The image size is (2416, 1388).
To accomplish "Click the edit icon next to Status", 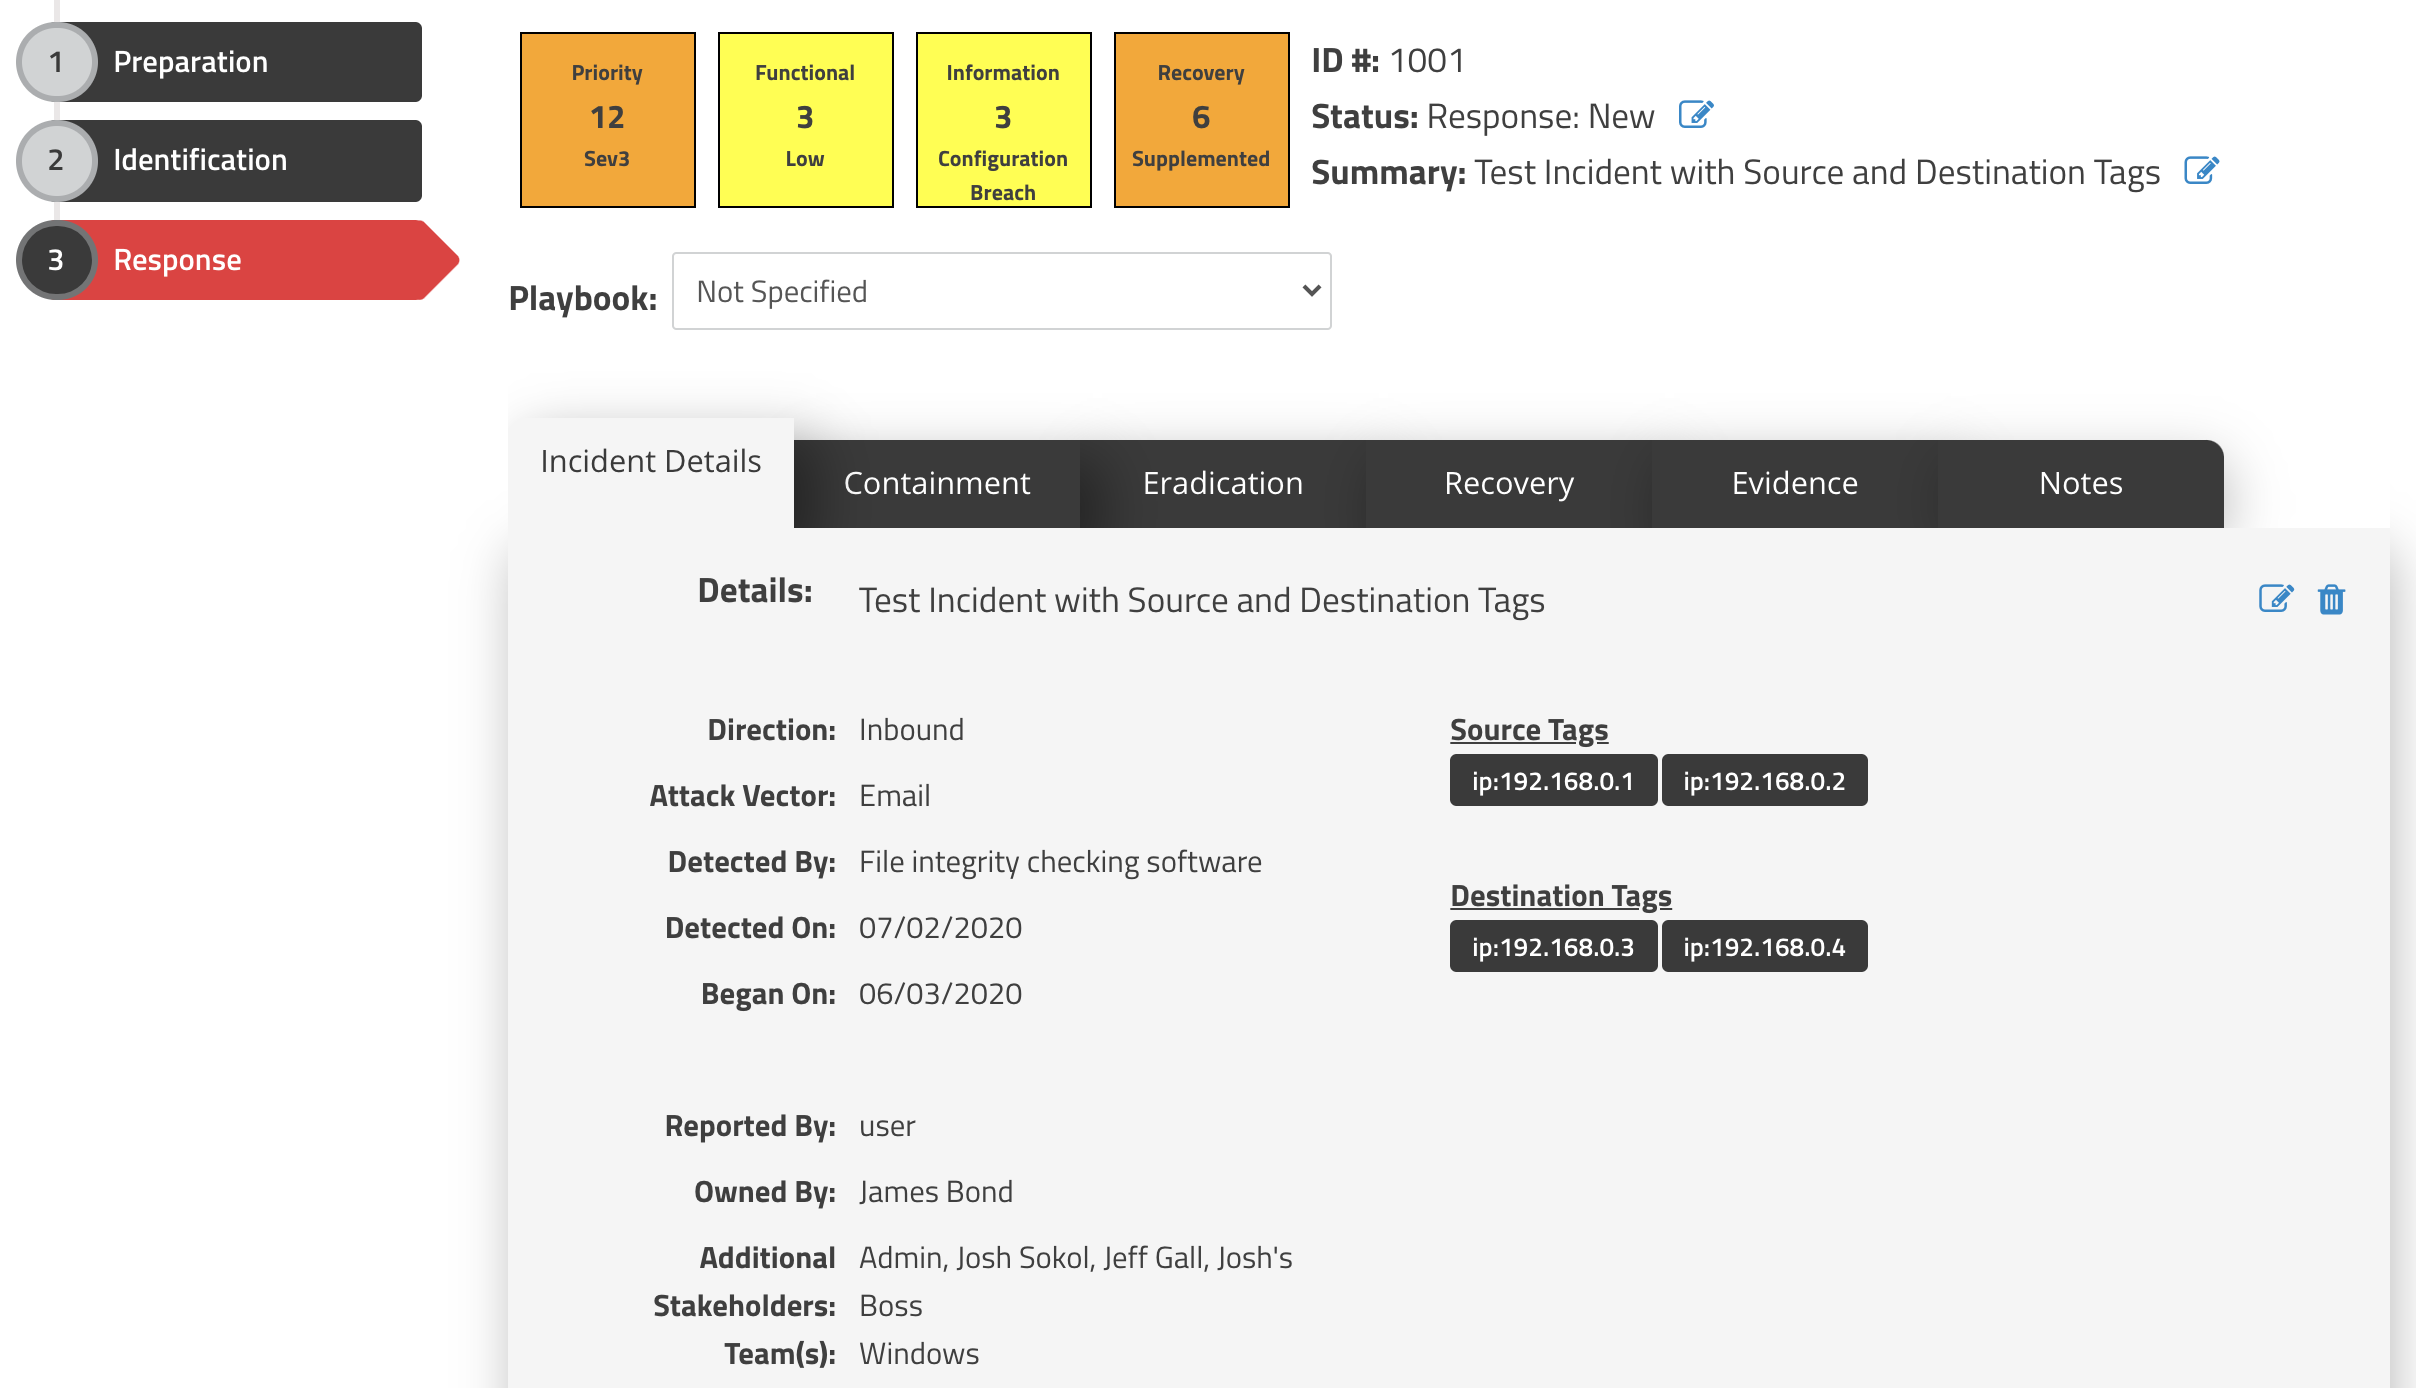I will tap(1695, 115).
